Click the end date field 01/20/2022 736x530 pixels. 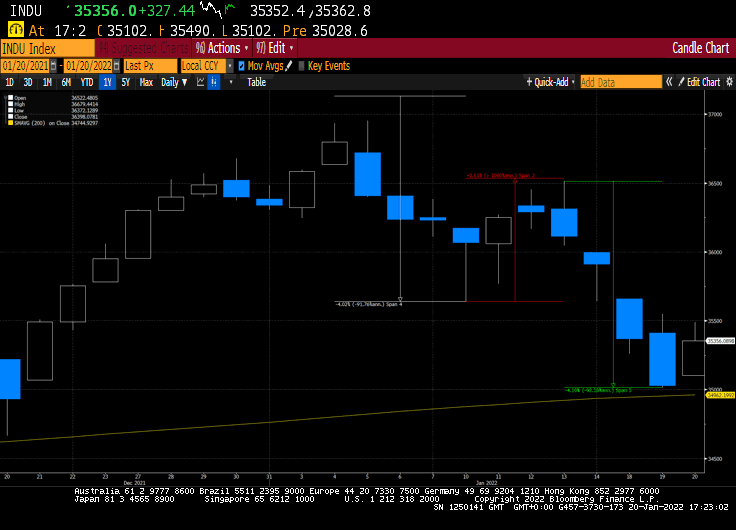88,66
